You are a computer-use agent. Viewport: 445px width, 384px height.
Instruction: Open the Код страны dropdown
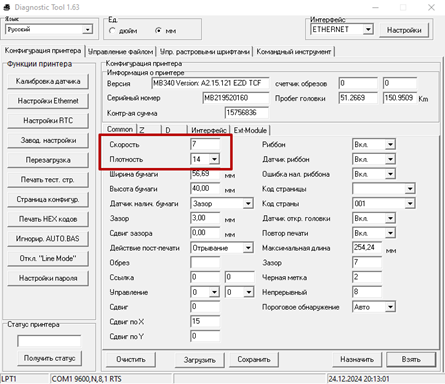click(x=410, y=203)
